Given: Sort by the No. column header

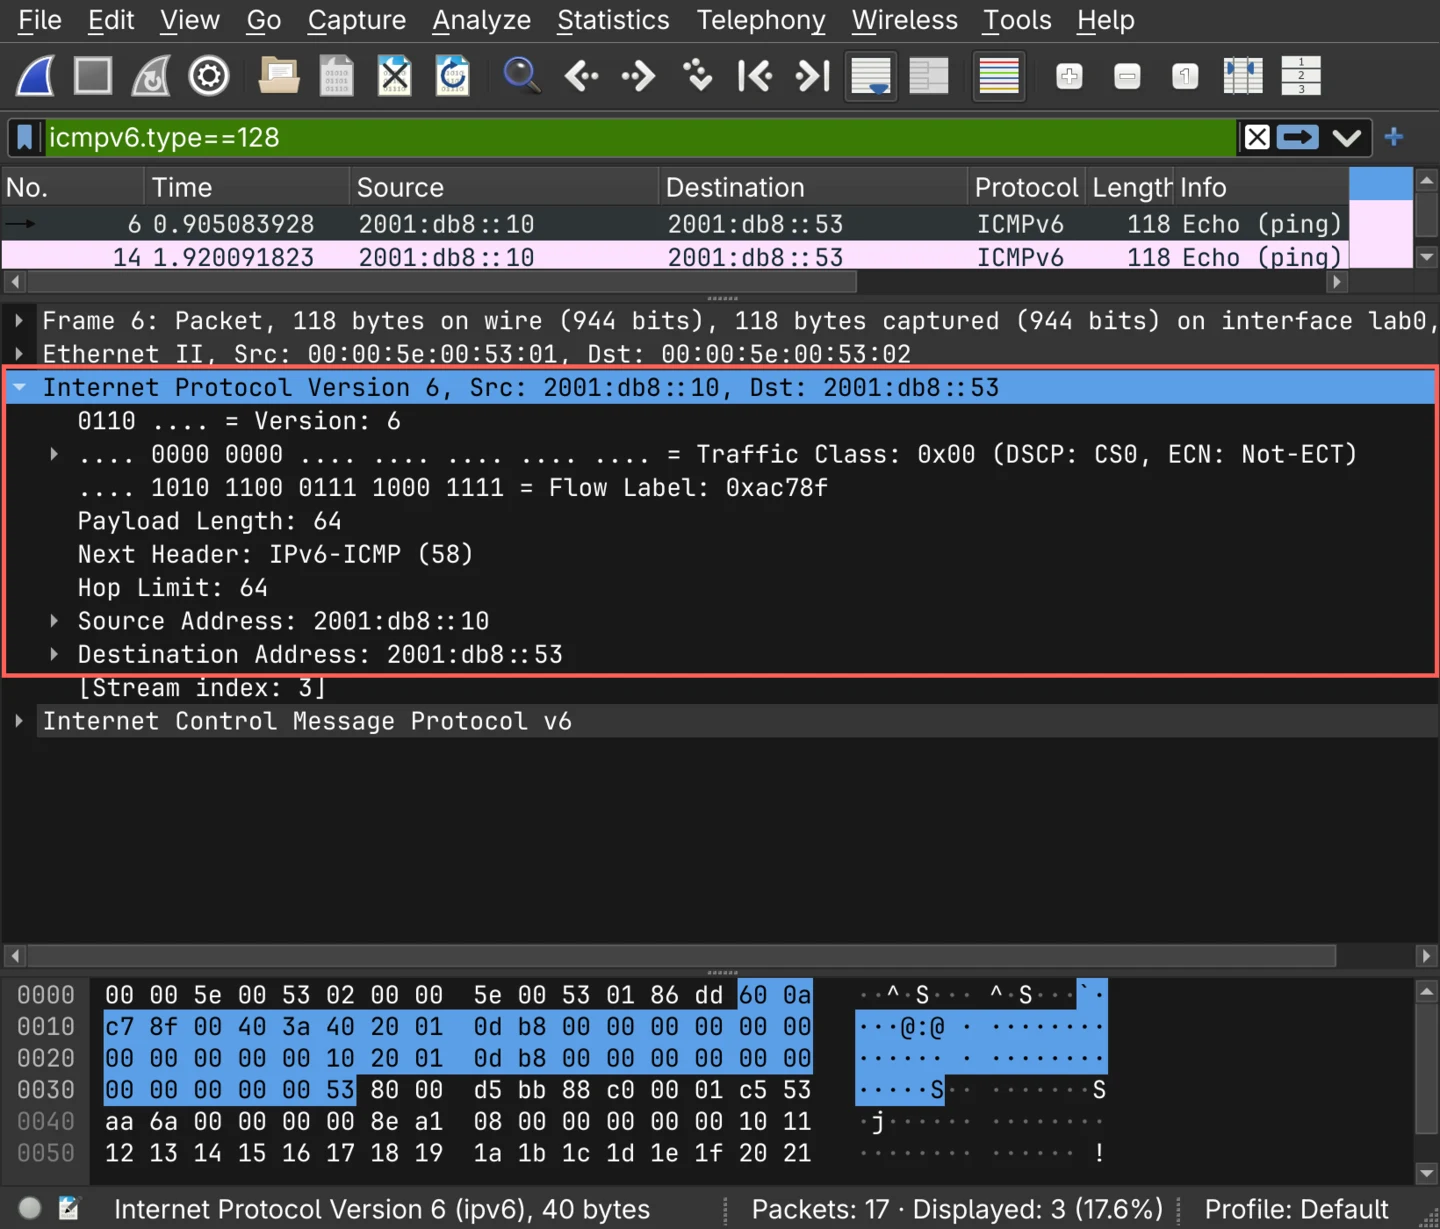Looking at the screenshot, I should [x=73, y=187].
